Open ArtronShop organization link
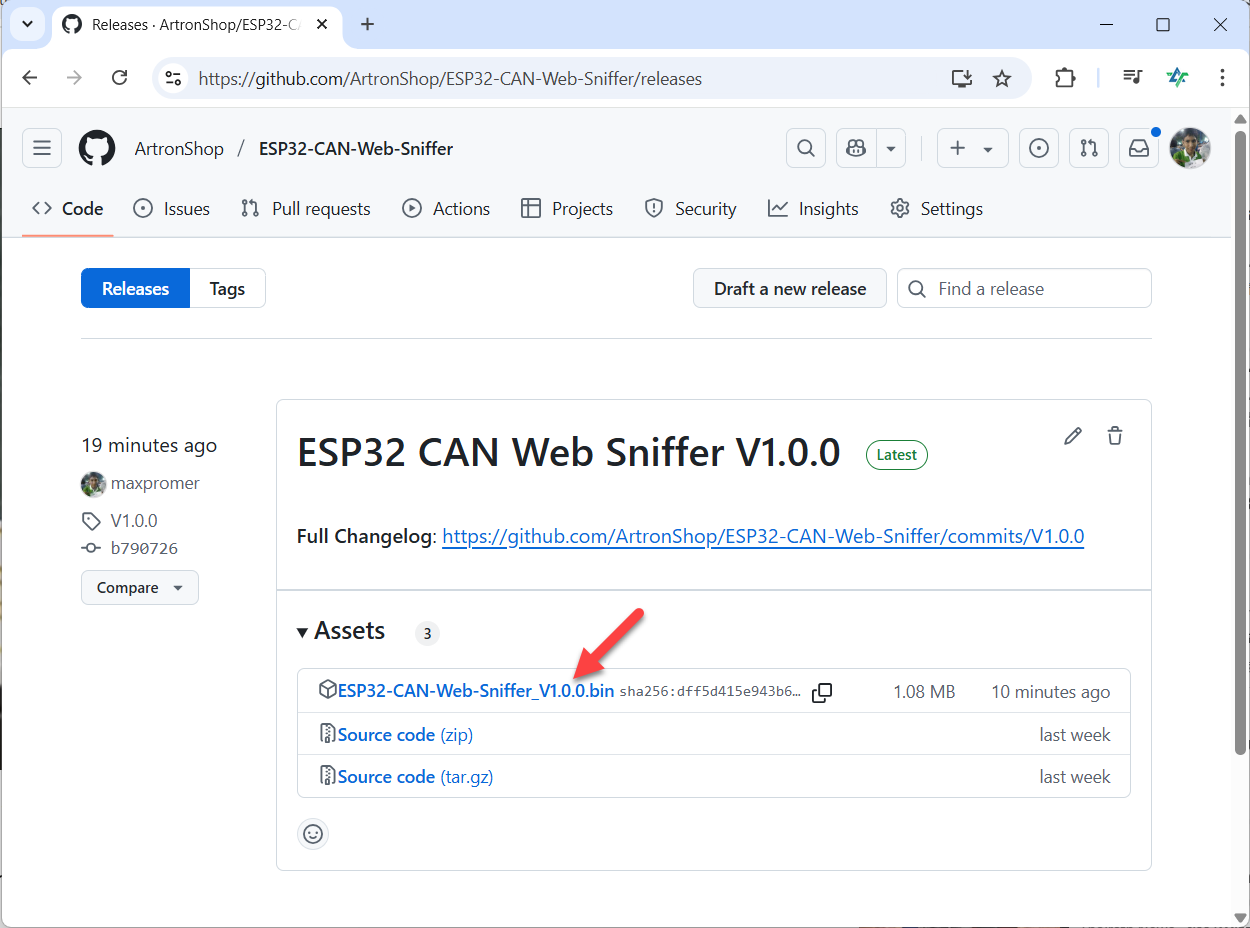The width and height of the screenshot is (1250, 928). [x=179, y=148]
